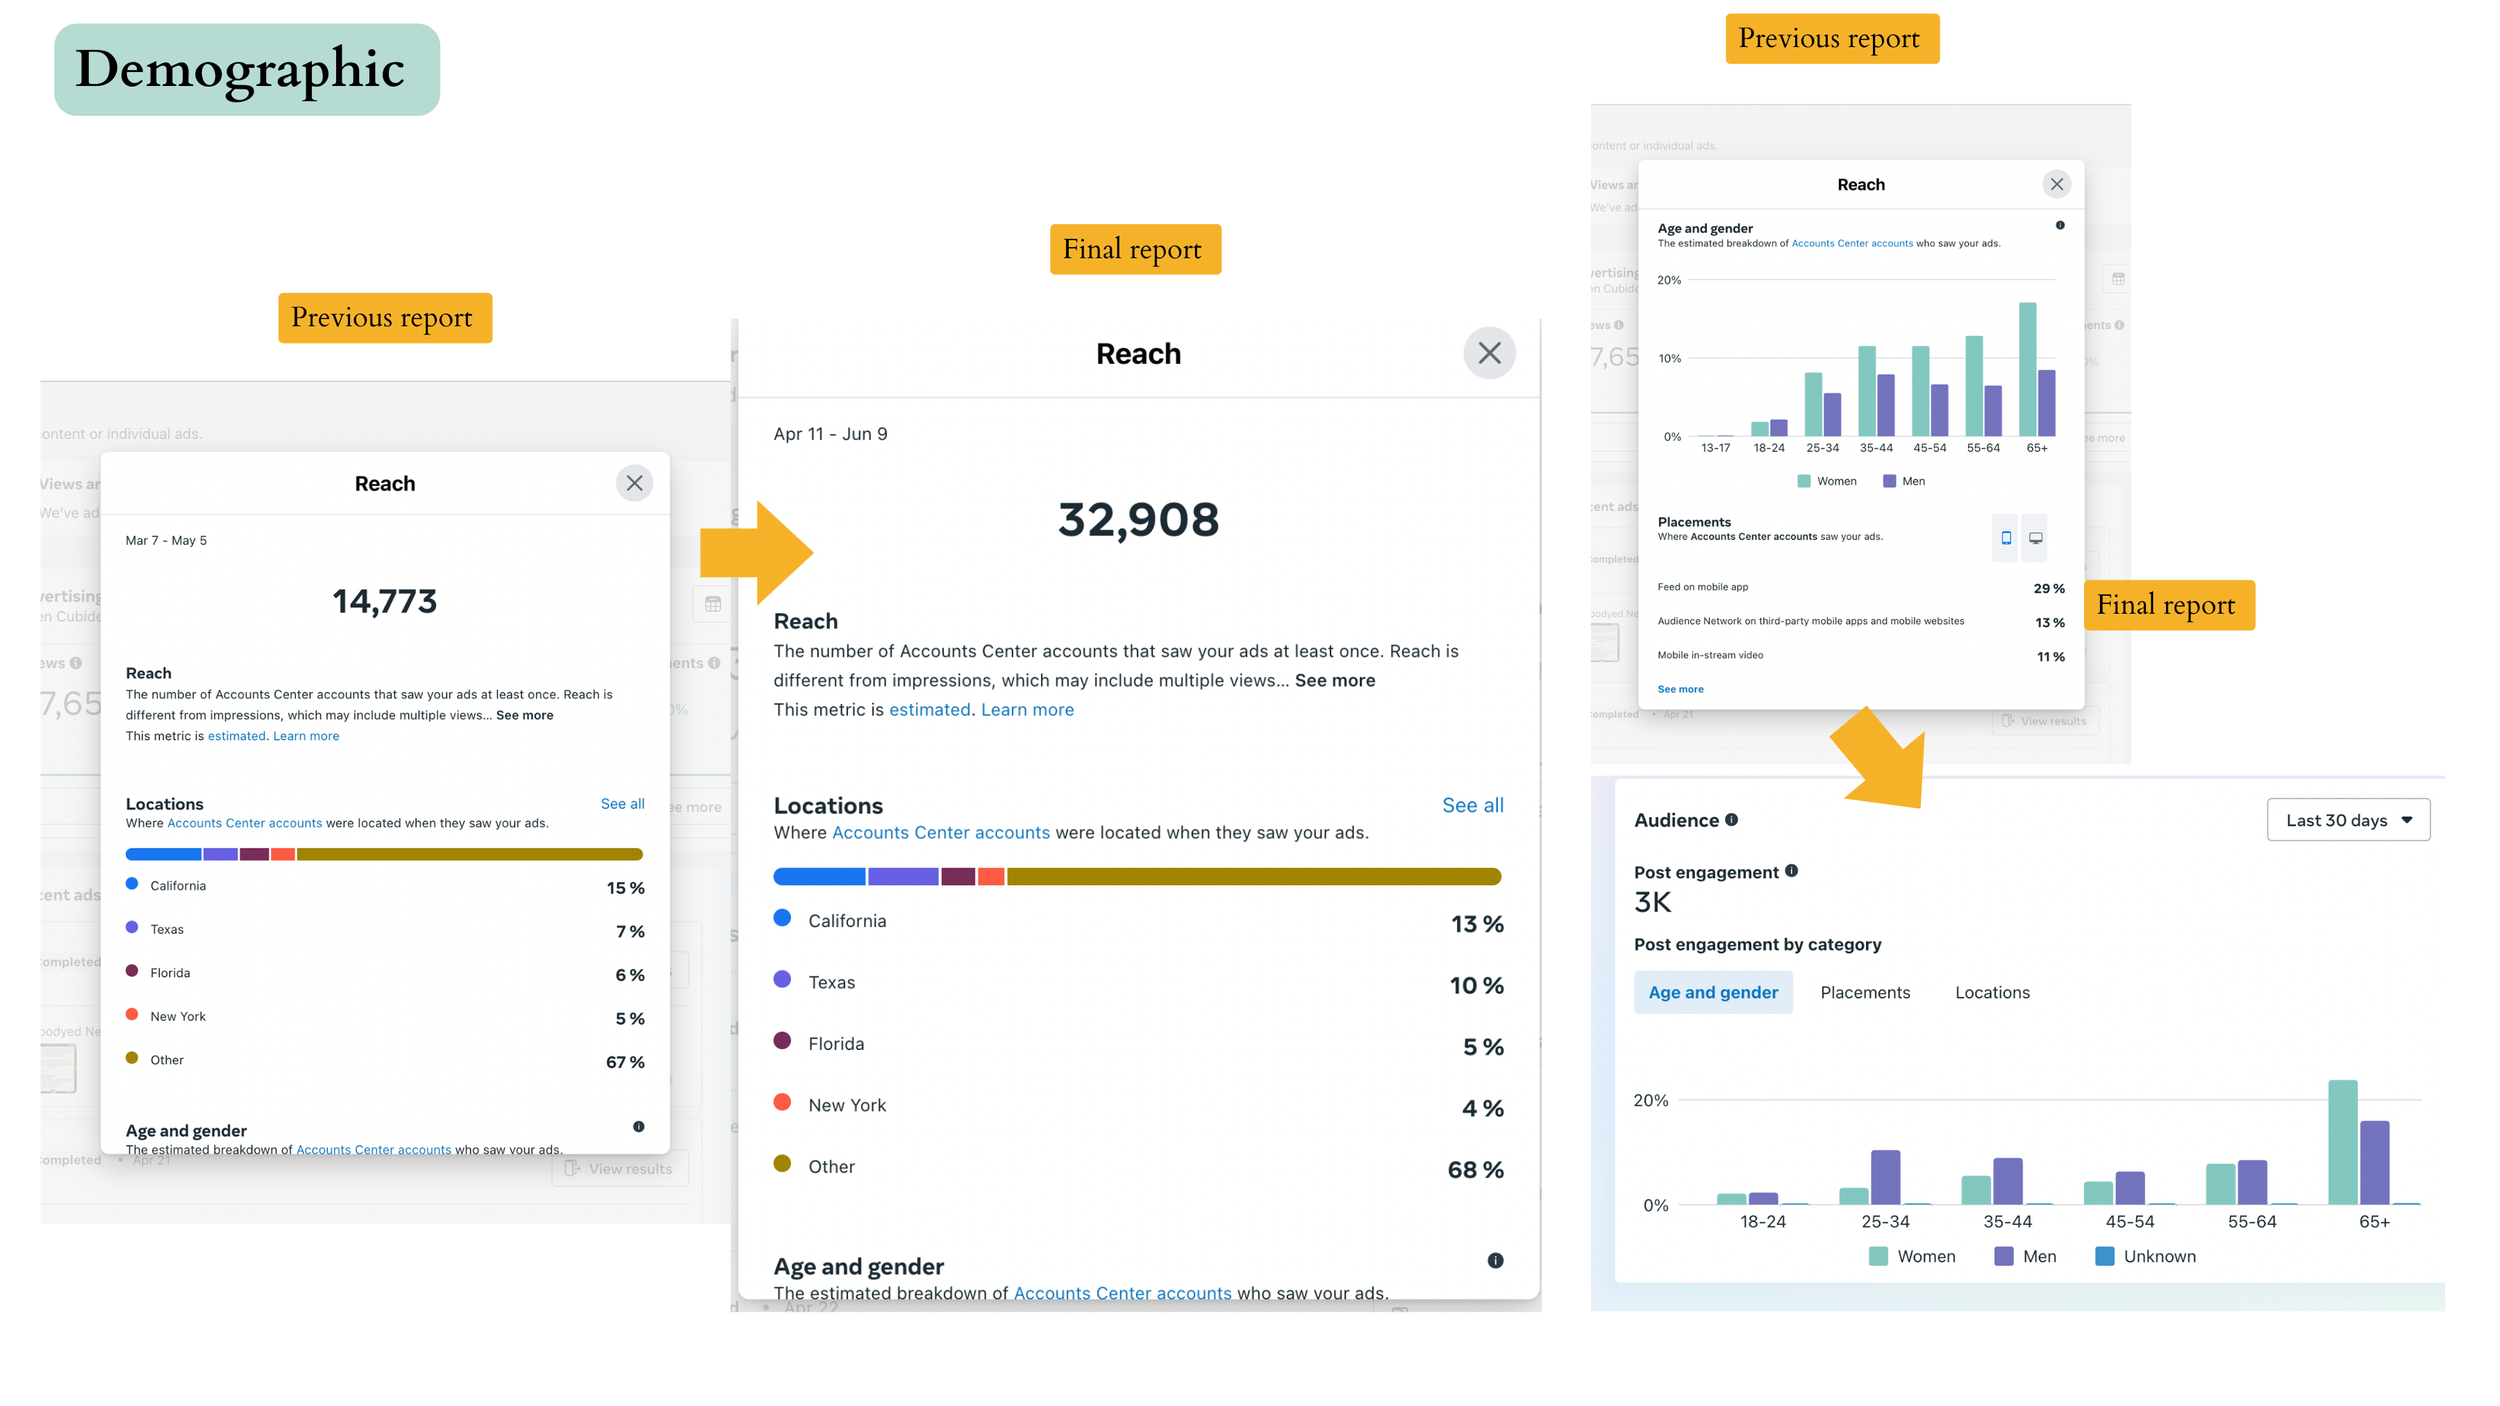Click info icon next to Post engagement

coord(1791,871)
